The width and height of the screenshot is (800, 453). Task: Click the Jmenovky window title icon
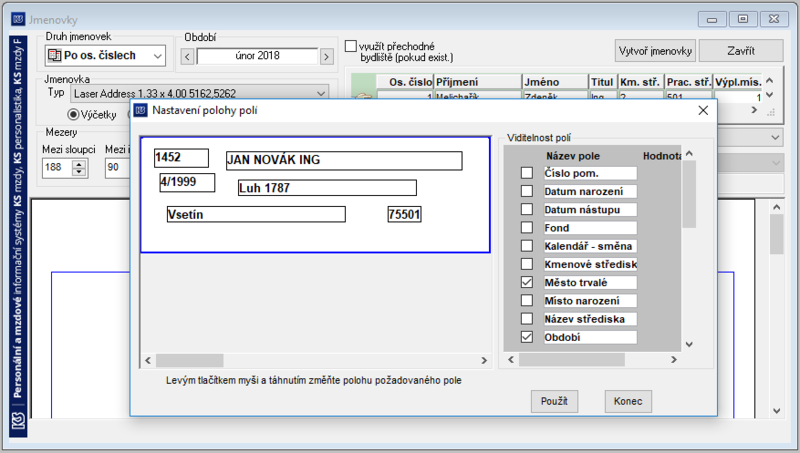[x=18, y=19]
